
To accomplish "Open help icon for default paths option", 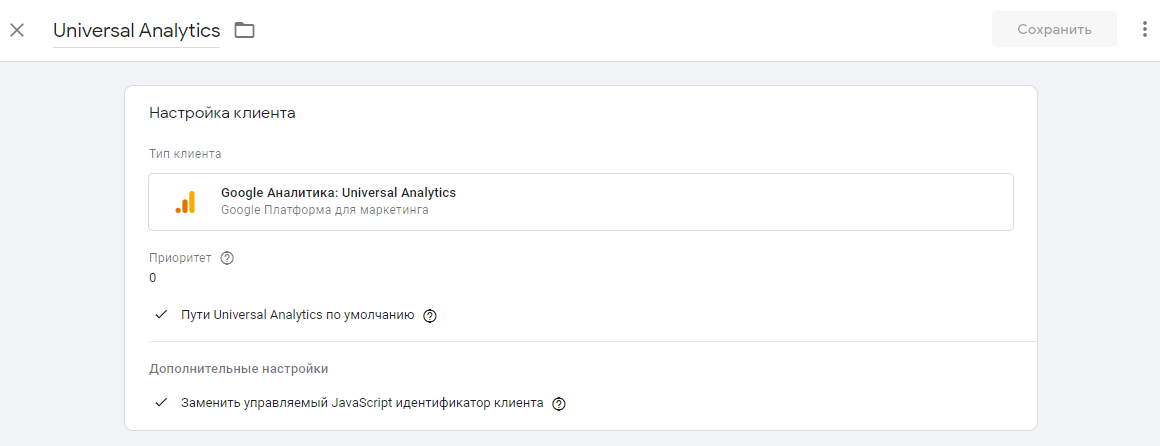I will (x=430, y=316).
